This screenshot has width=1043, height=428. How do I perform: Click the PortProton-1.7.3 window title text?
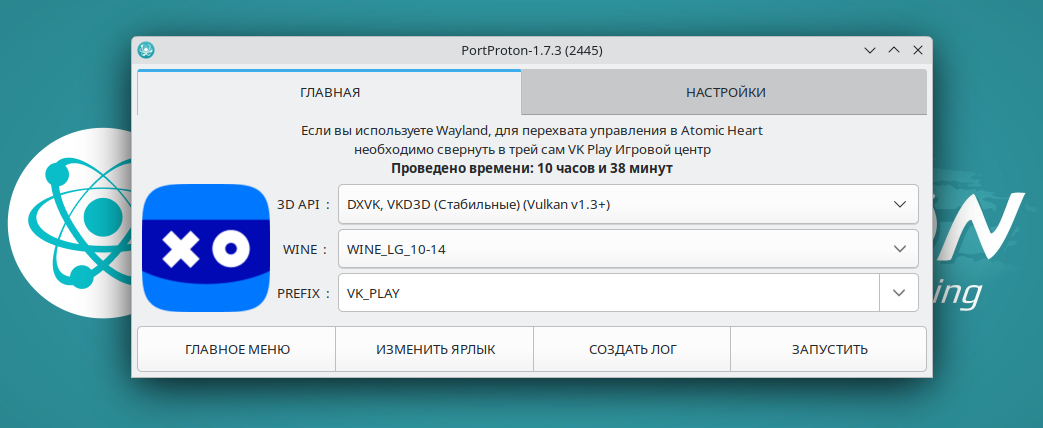(531, 50)
